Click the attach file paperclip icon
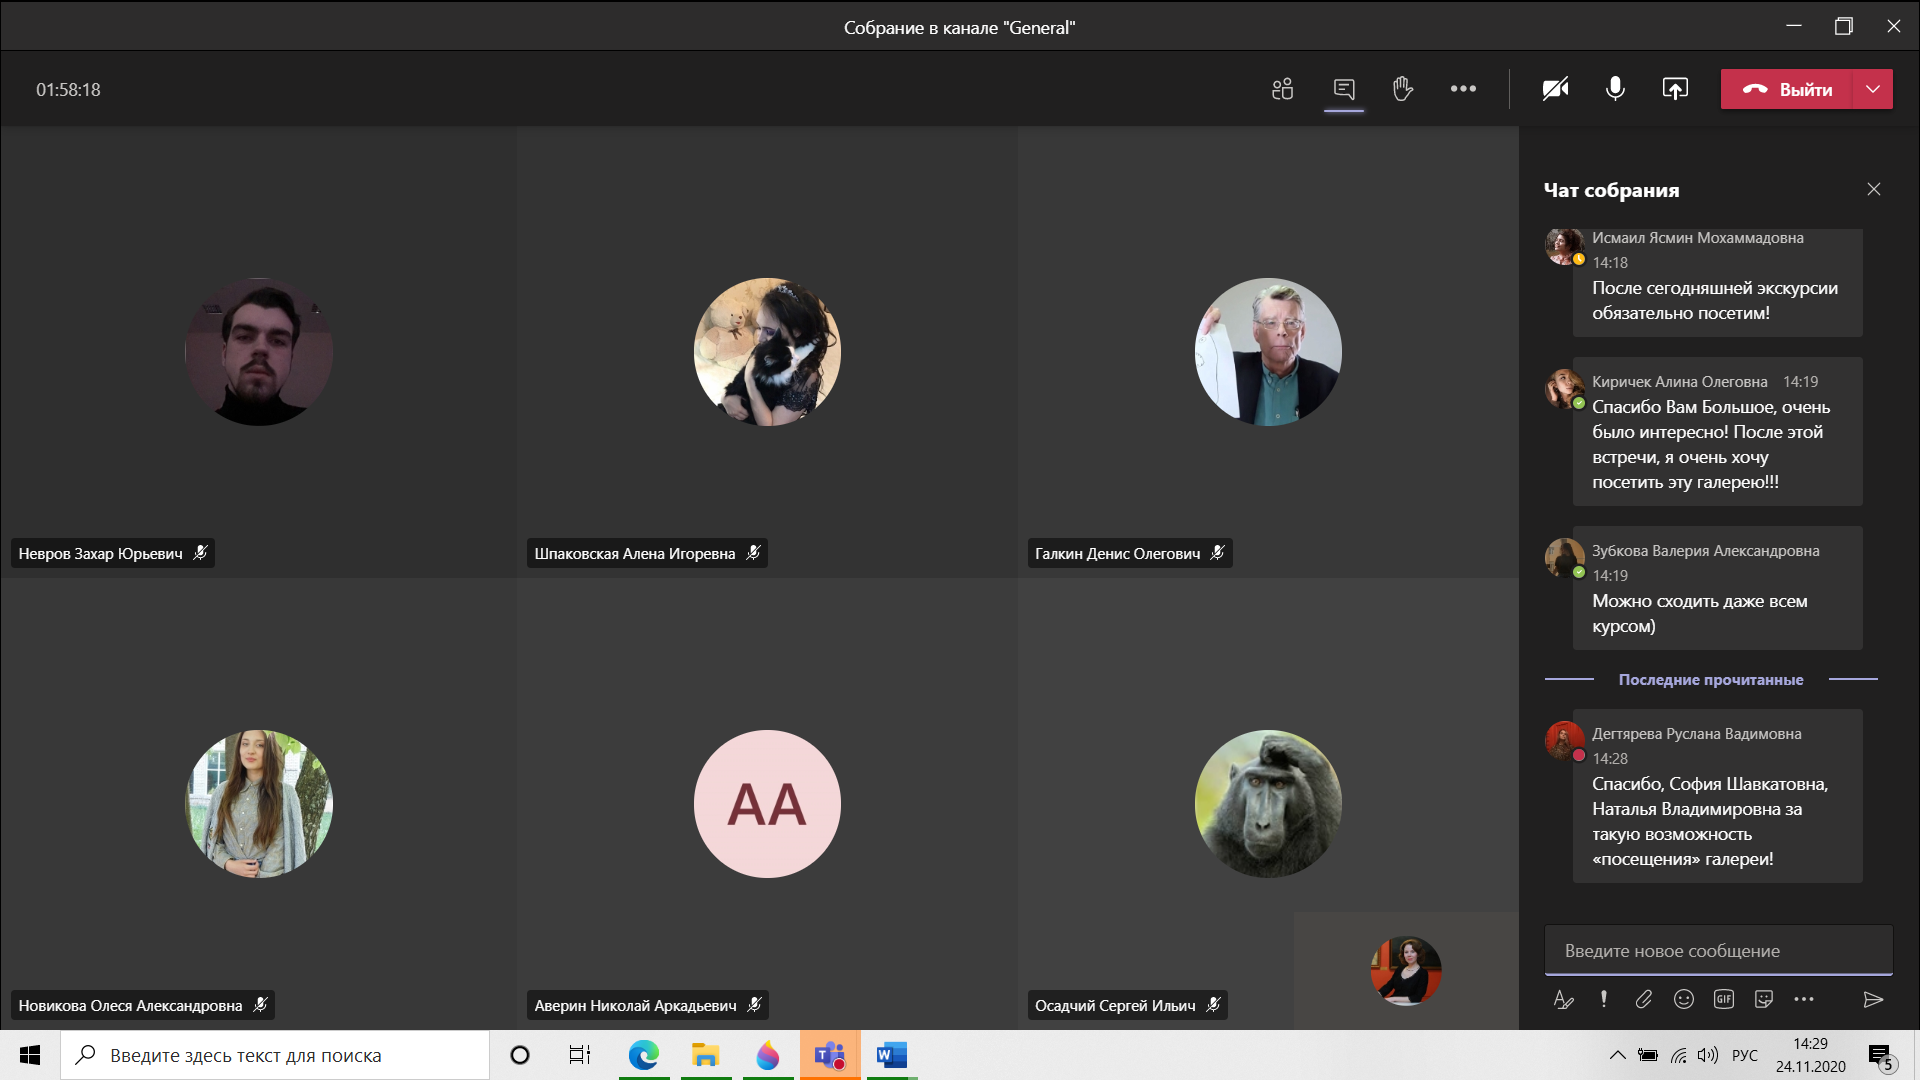Screen dimensions: 1920x1080 [1643, 999]
